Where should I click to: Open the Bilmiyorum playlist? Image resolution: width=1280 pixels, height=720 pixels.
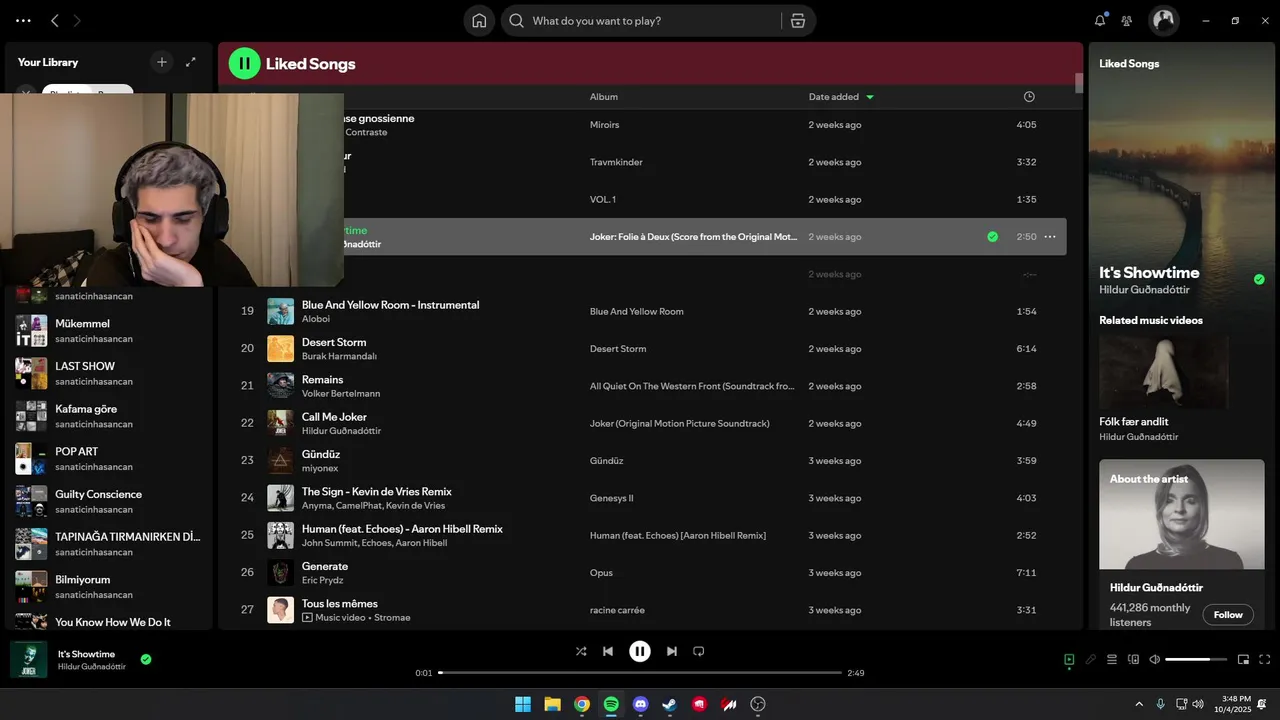[108, 587]
